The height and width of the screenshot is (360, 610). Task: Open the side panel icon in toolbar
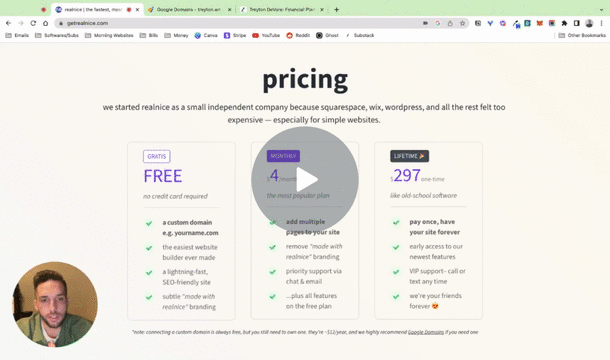tap(577, 23)
